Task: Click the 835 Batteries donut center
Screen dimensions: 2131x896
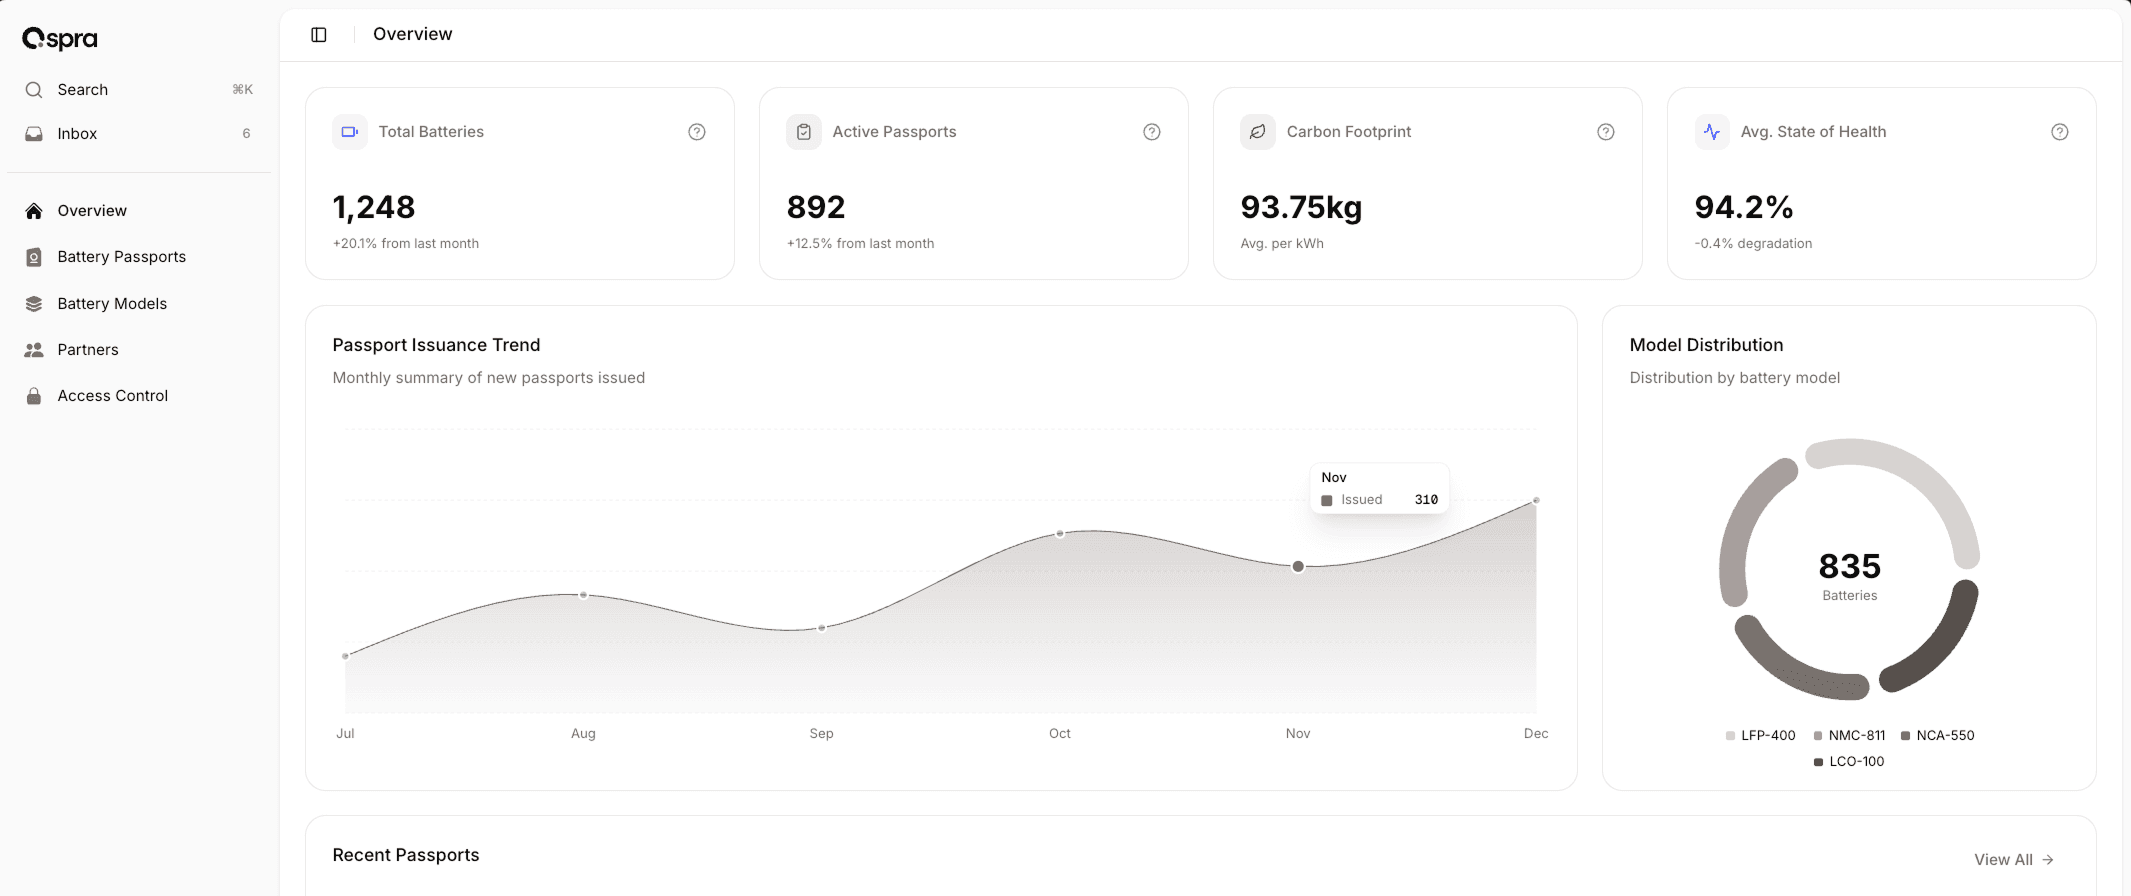Action: 1850,575
